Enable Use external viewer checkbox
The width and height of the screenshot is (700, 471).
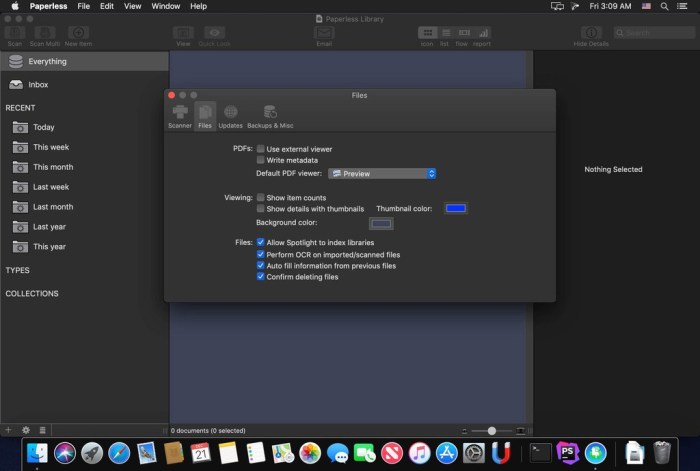[261, 149]
